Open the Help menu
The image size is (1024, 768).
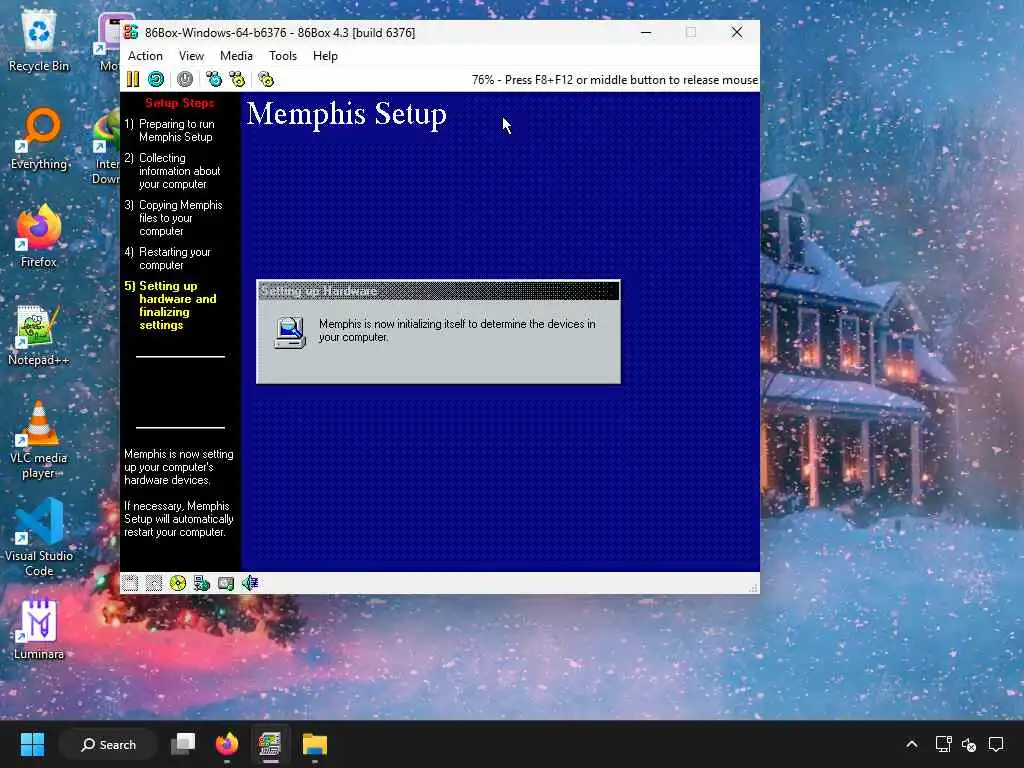325,56
